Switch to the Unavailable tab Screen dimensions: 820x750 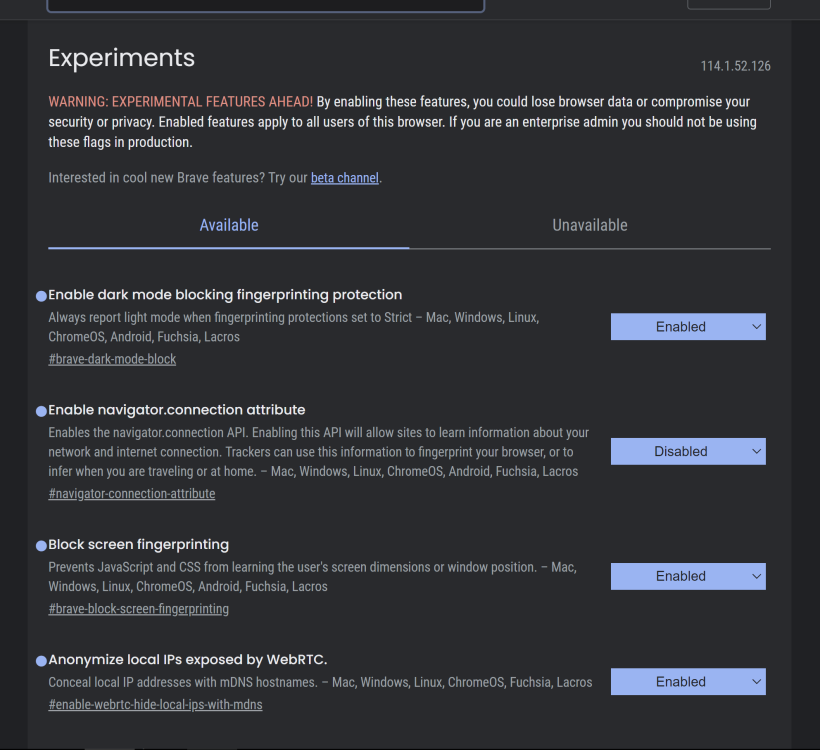point(590,226)
